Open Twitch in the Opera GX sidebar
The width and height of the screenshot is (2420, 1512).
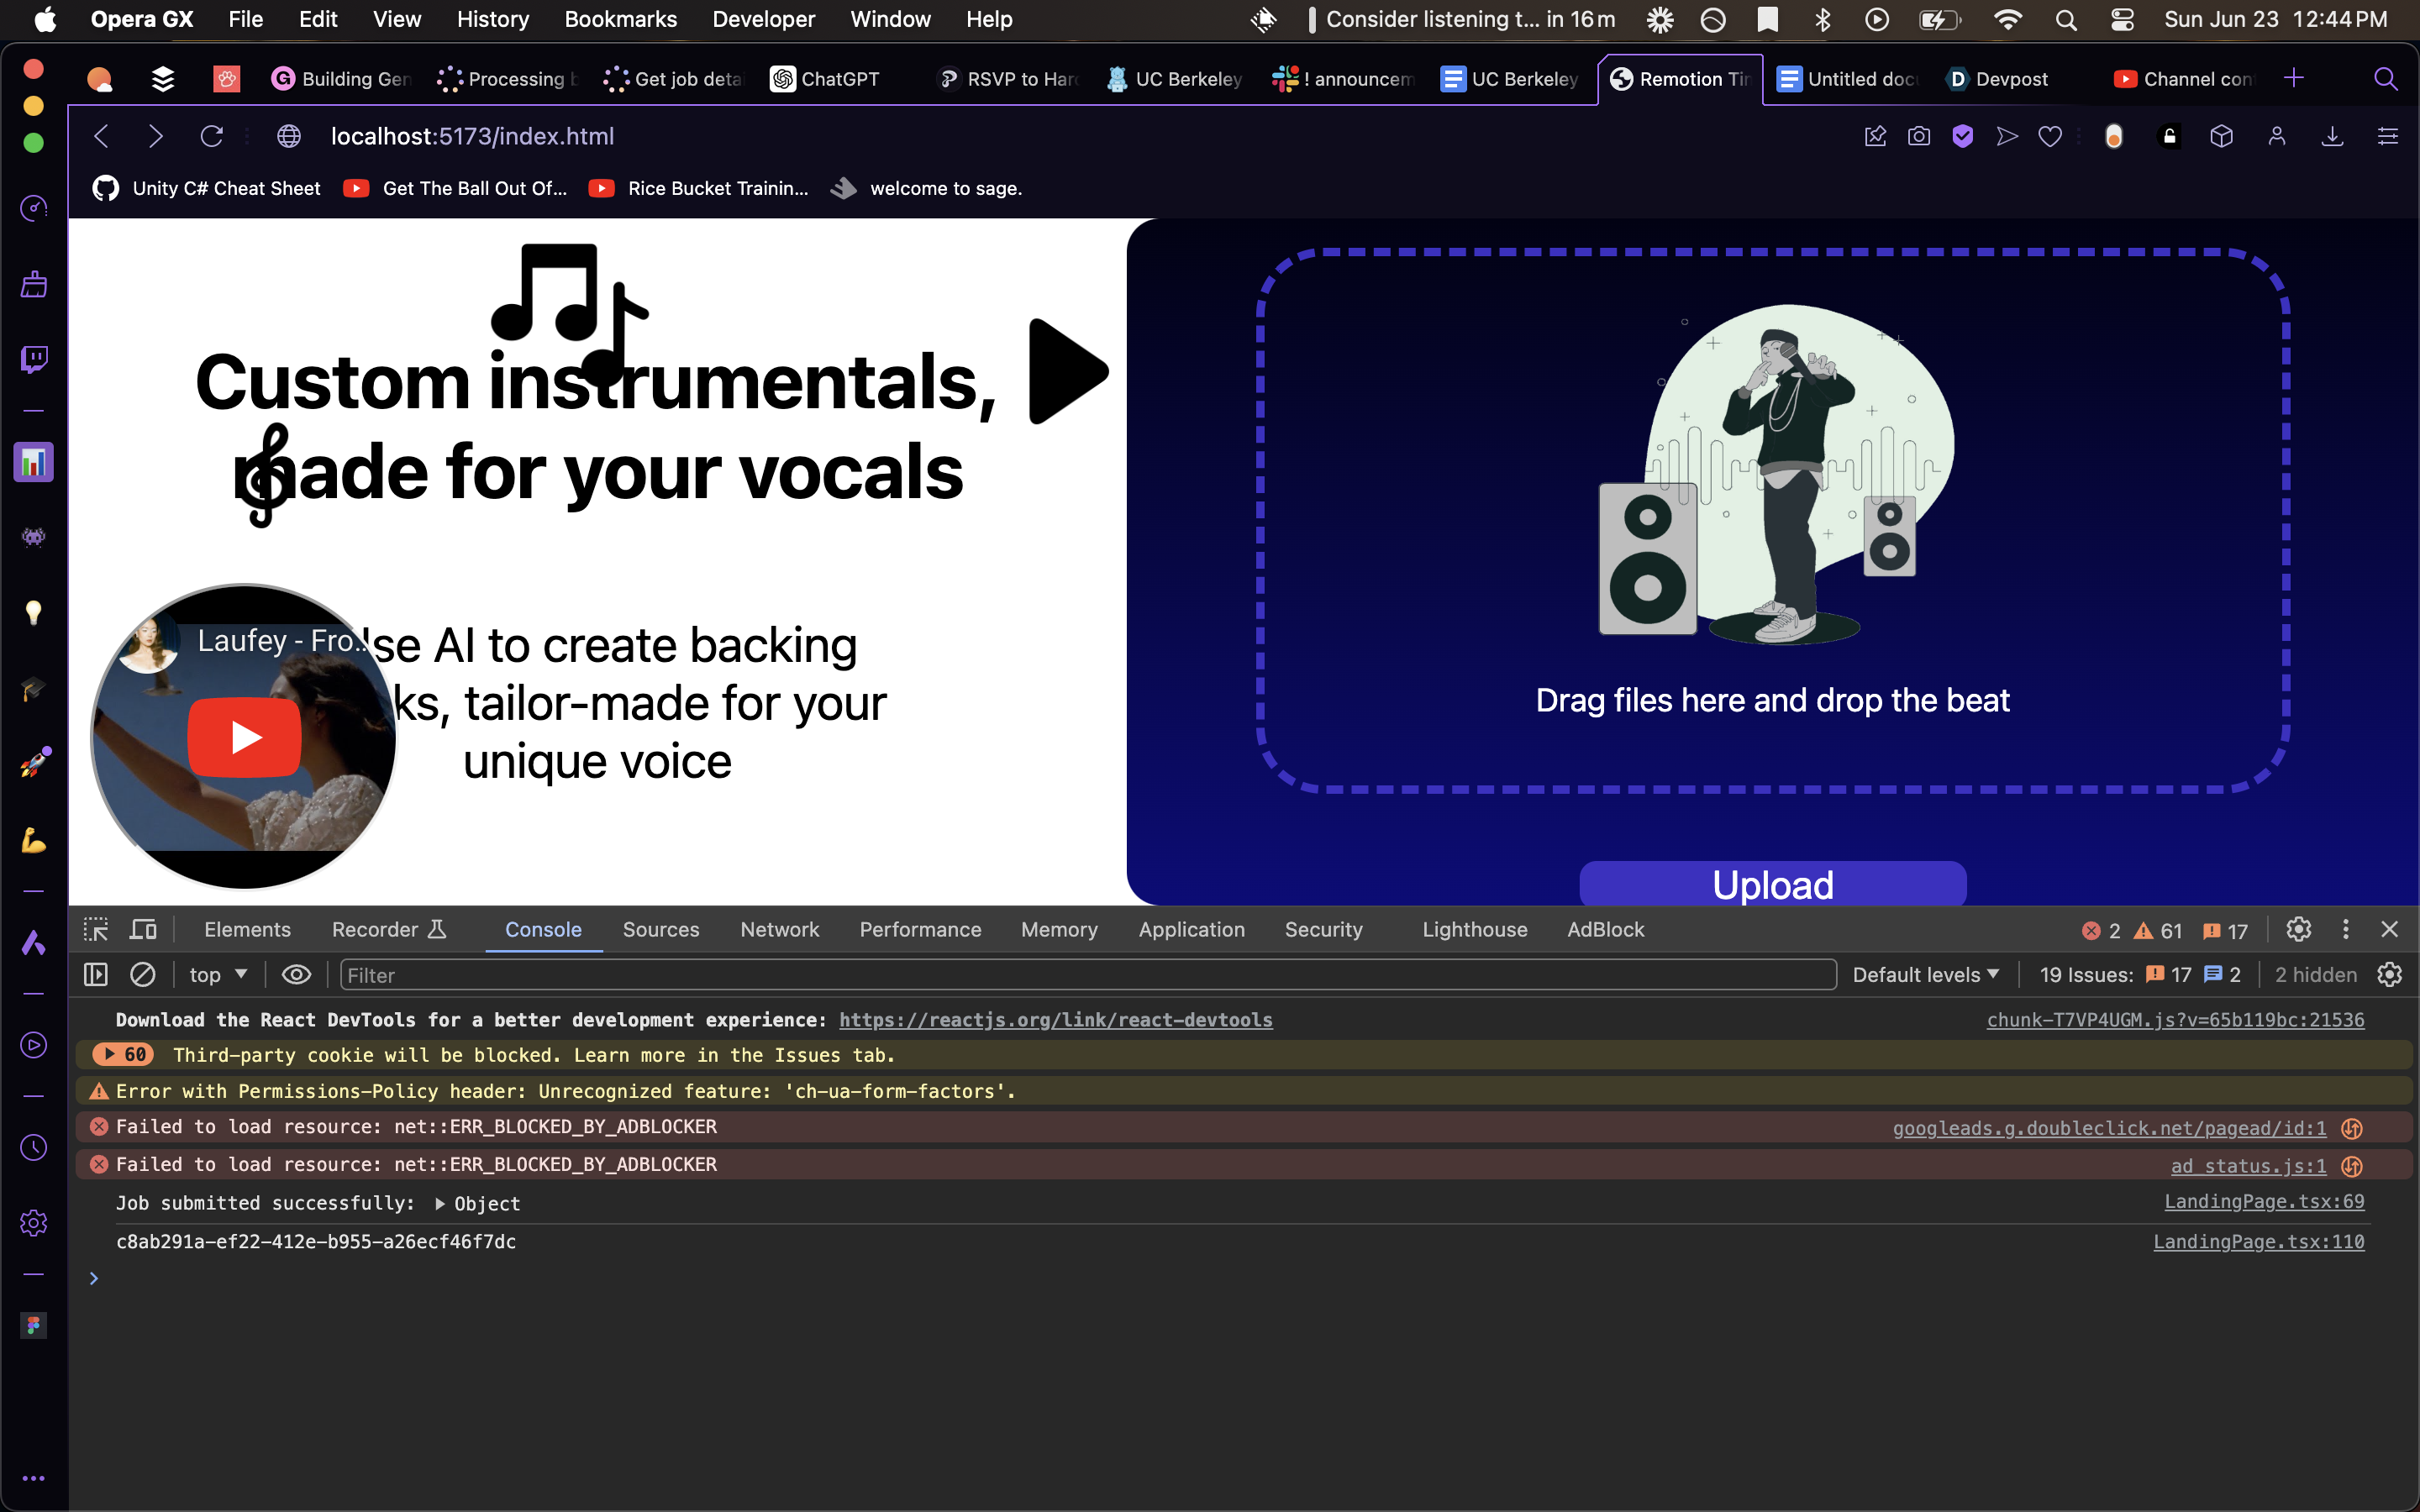coord(34,359)
